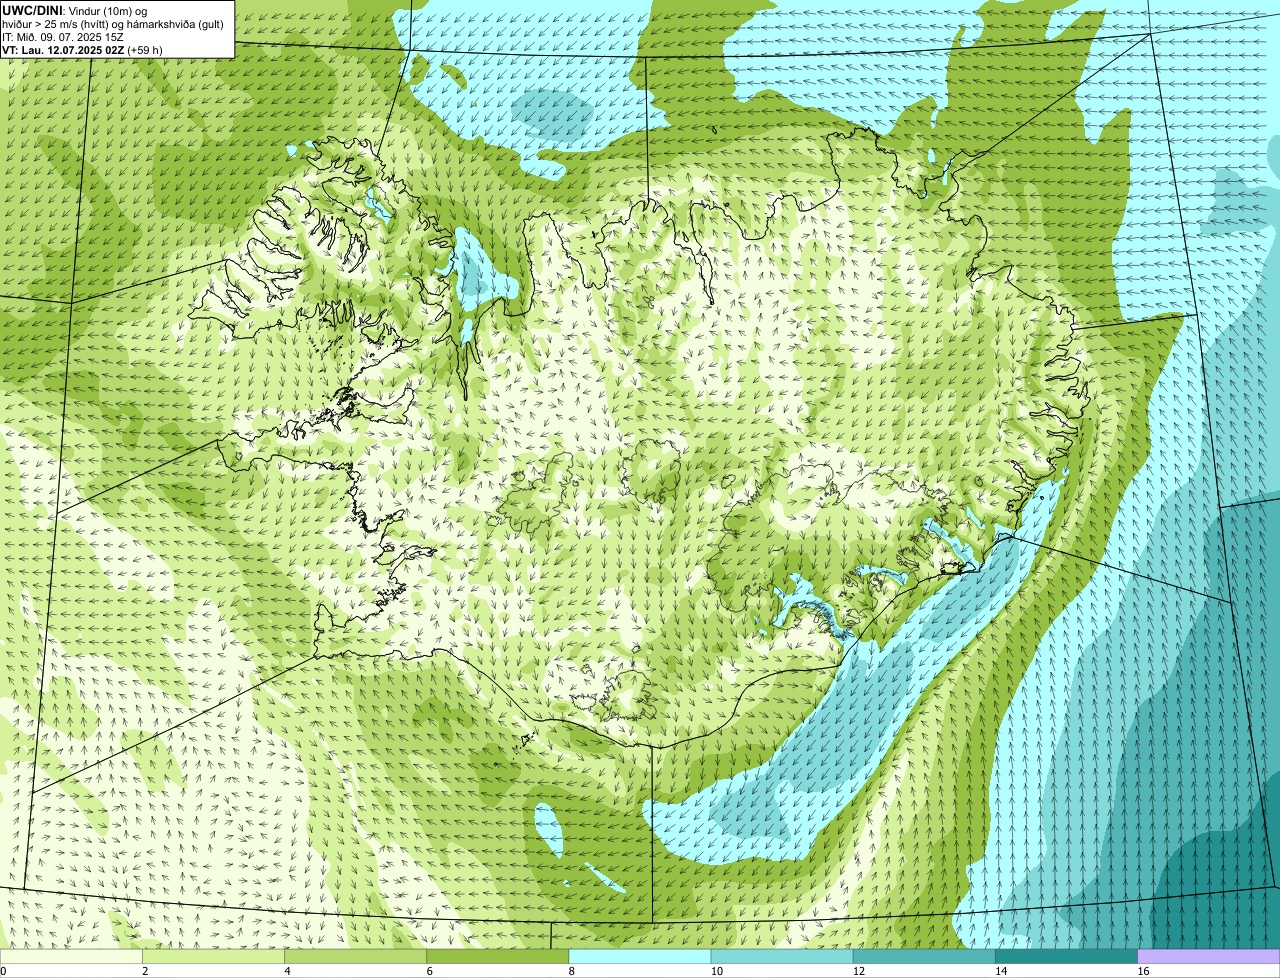Click the 'IT: Mið. 09. 07. 2025 15Z' line

pos(63,36)
